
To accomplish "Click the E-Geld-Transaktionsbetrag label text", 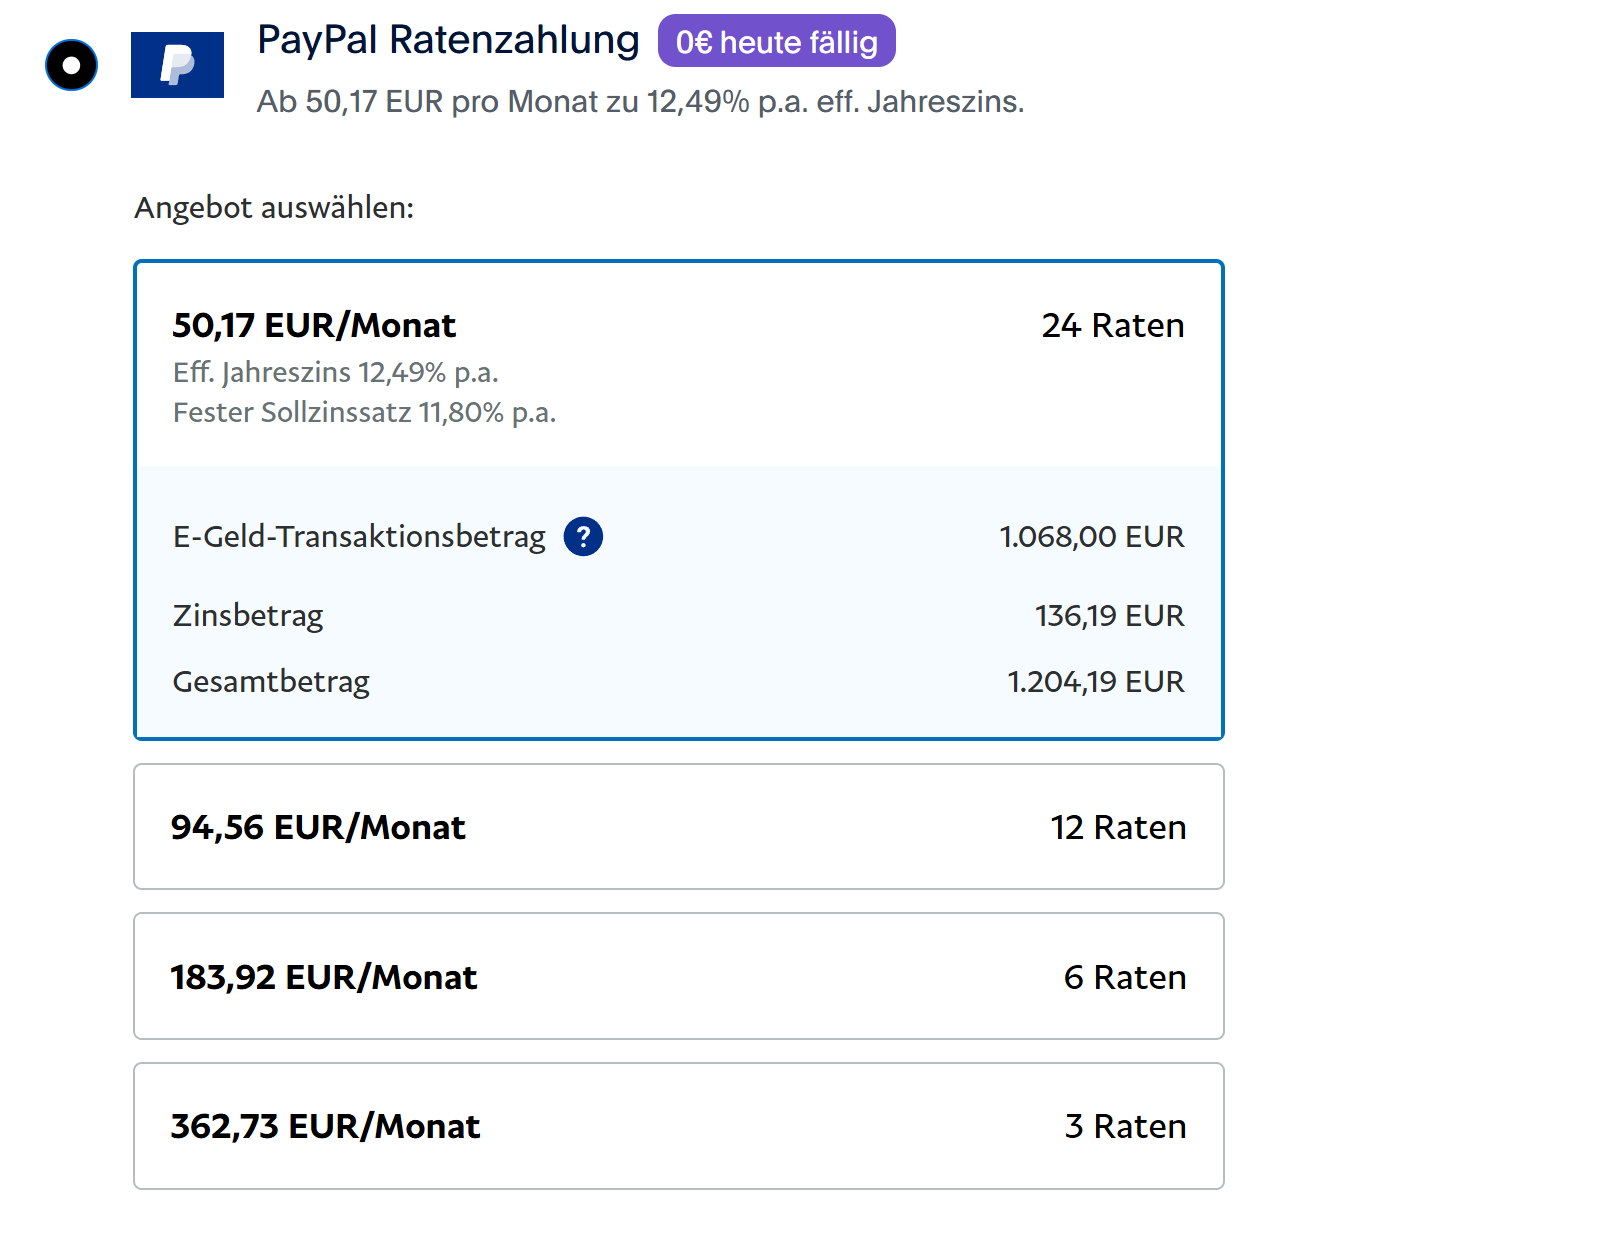I will tap(359, 537).
